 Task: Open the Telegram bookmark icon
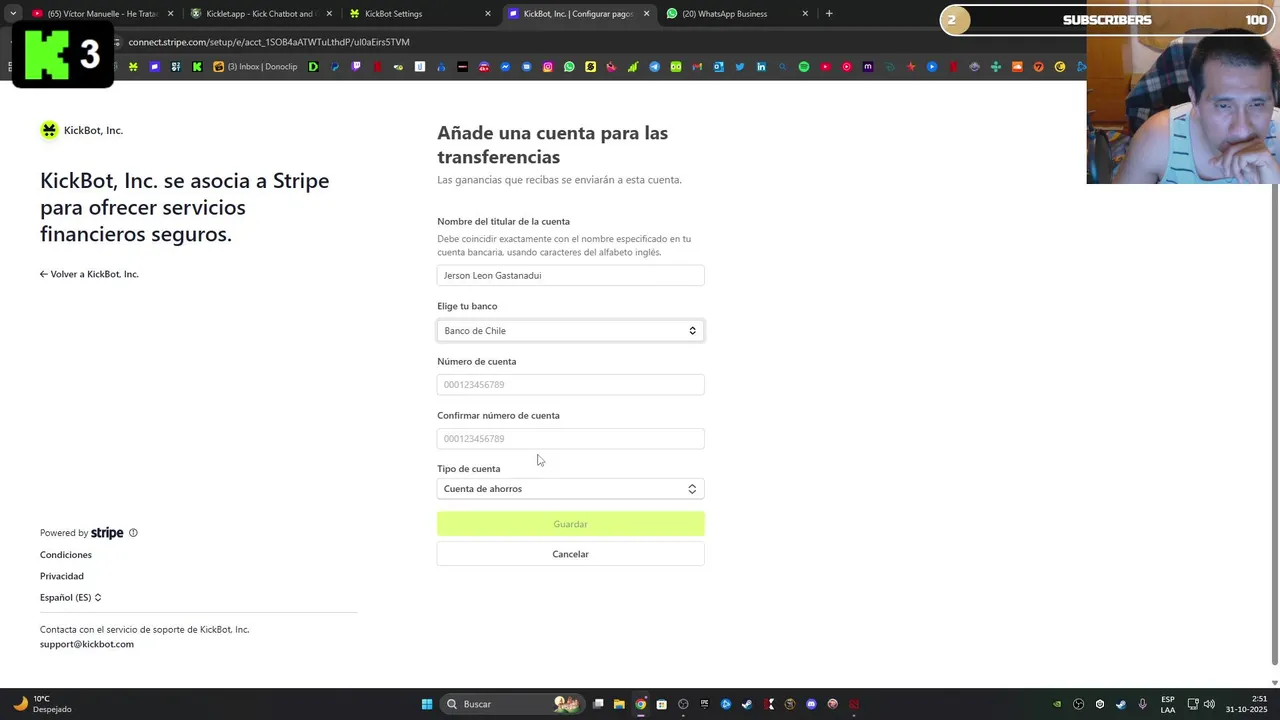655,67
